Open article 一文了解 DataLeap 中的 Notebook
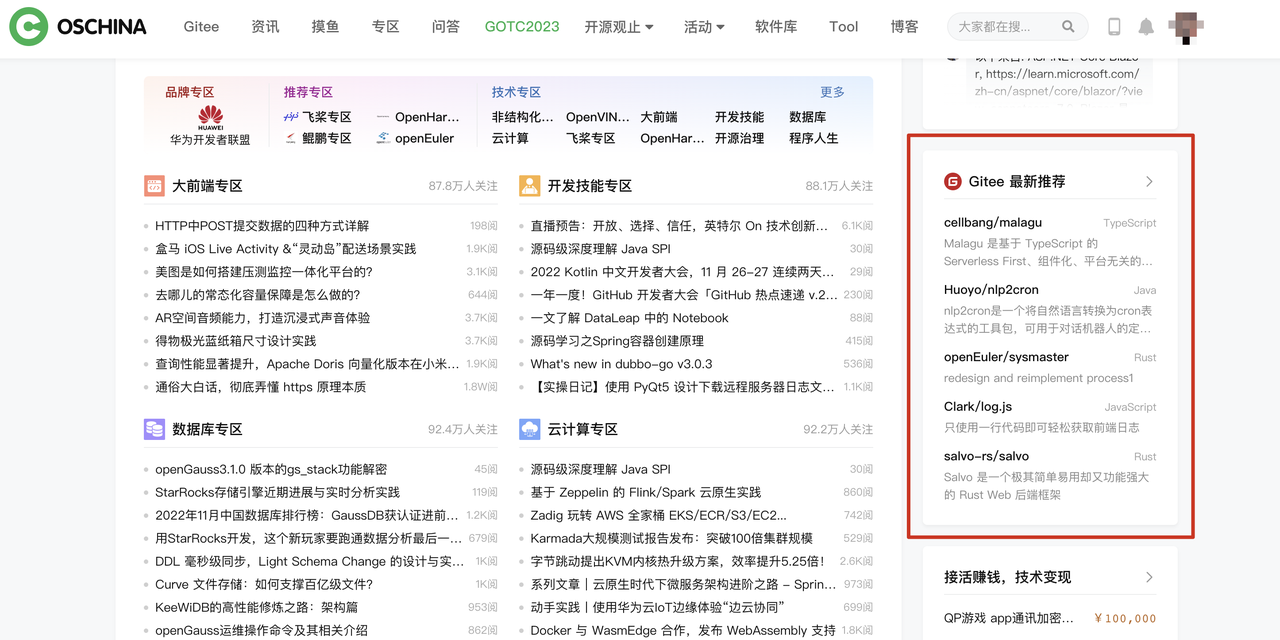Viewport: 1280px width, 640px height. [629, 318]
